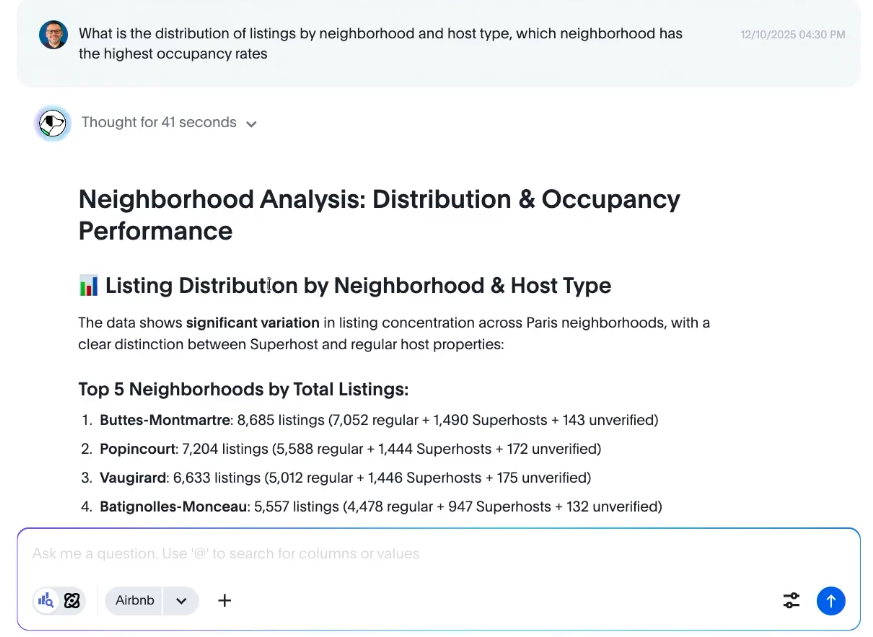Viewport: 873px width, 637px height.
Task: Click the bar chart emoji in heading
Action: point(89,286)
